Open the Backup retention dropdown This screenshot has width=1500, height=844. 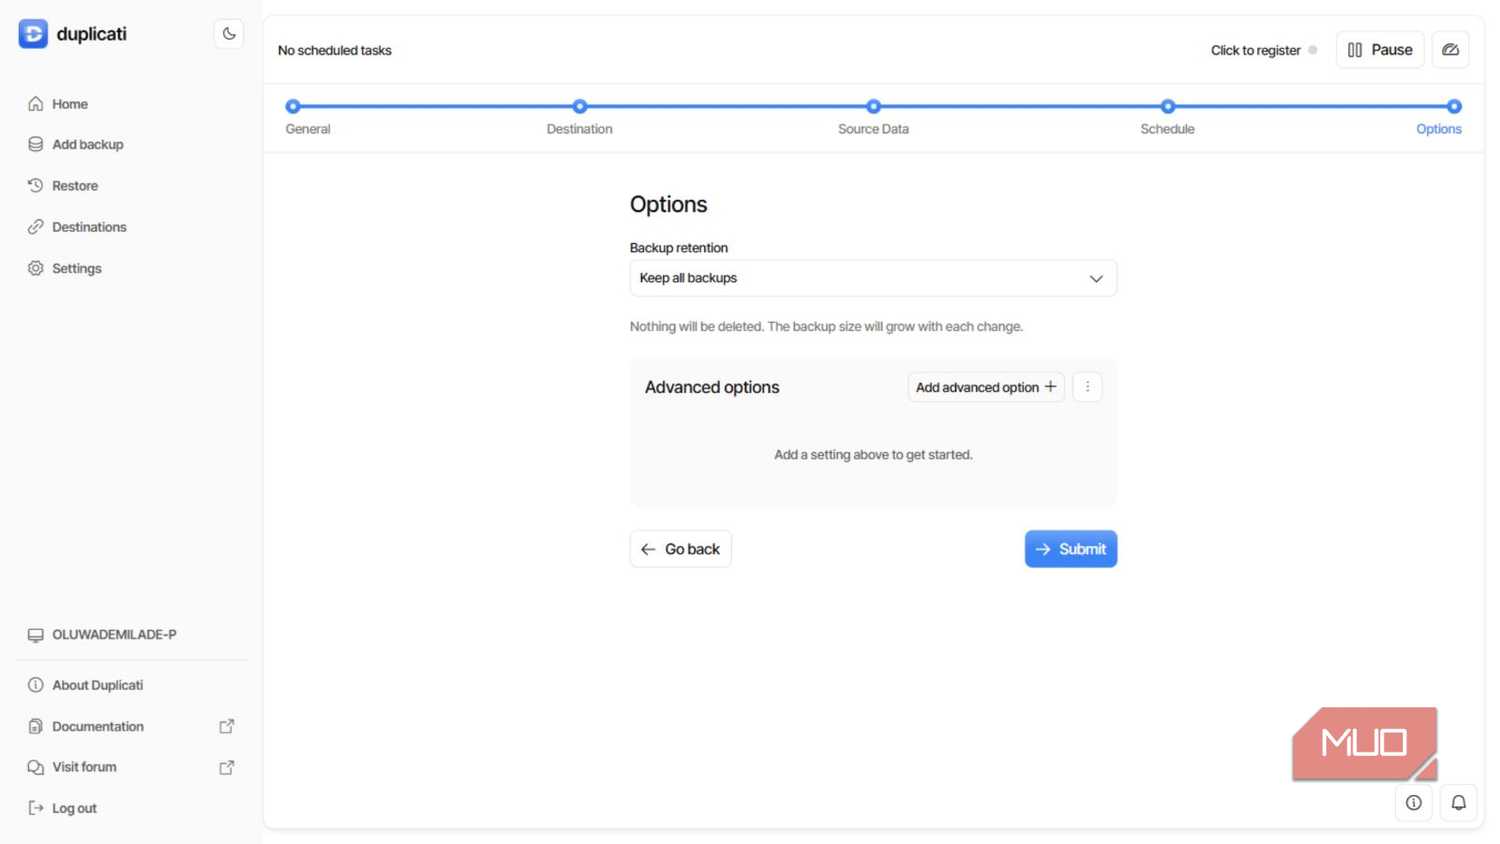pyautogui.click(x=873, y=278)
